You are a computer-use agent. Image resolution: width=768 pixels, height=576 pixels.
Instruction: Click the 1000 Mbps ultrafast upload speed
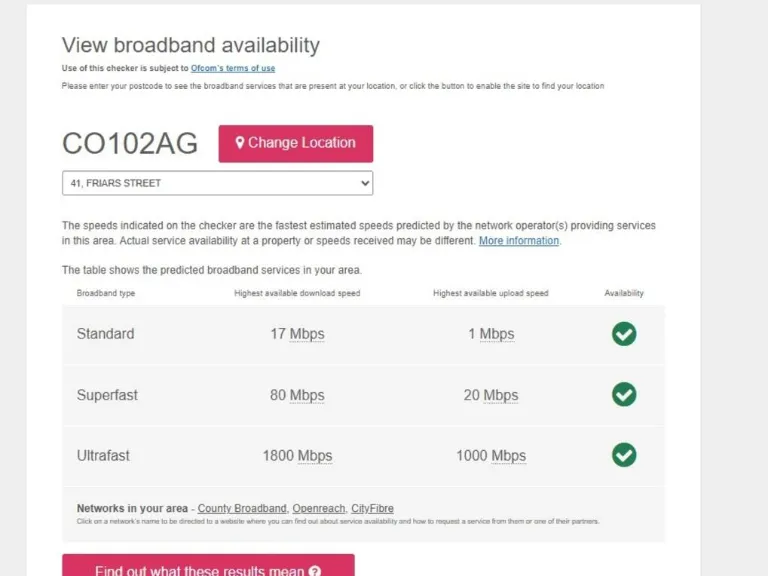pyautogui.click(x=491, y=456)
